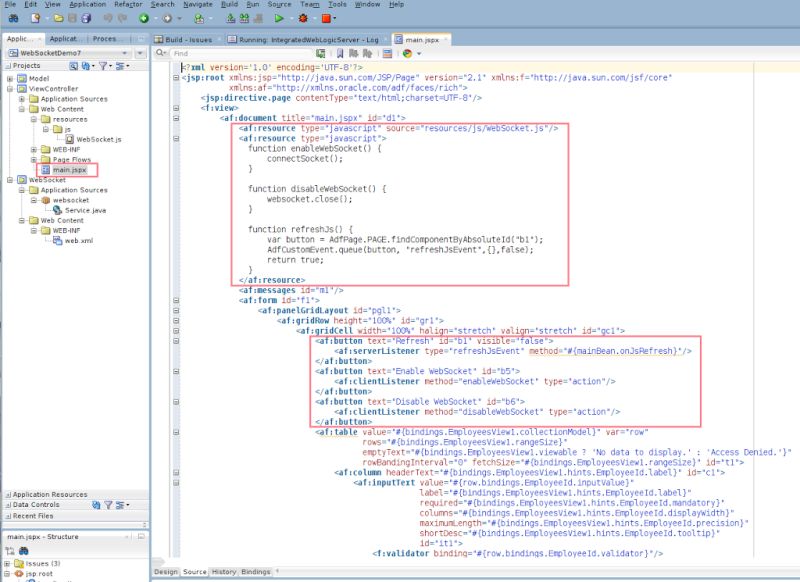800x582 pixels.
Task: Start debugging with the bug icon
Action: click(x=303, y=18)
